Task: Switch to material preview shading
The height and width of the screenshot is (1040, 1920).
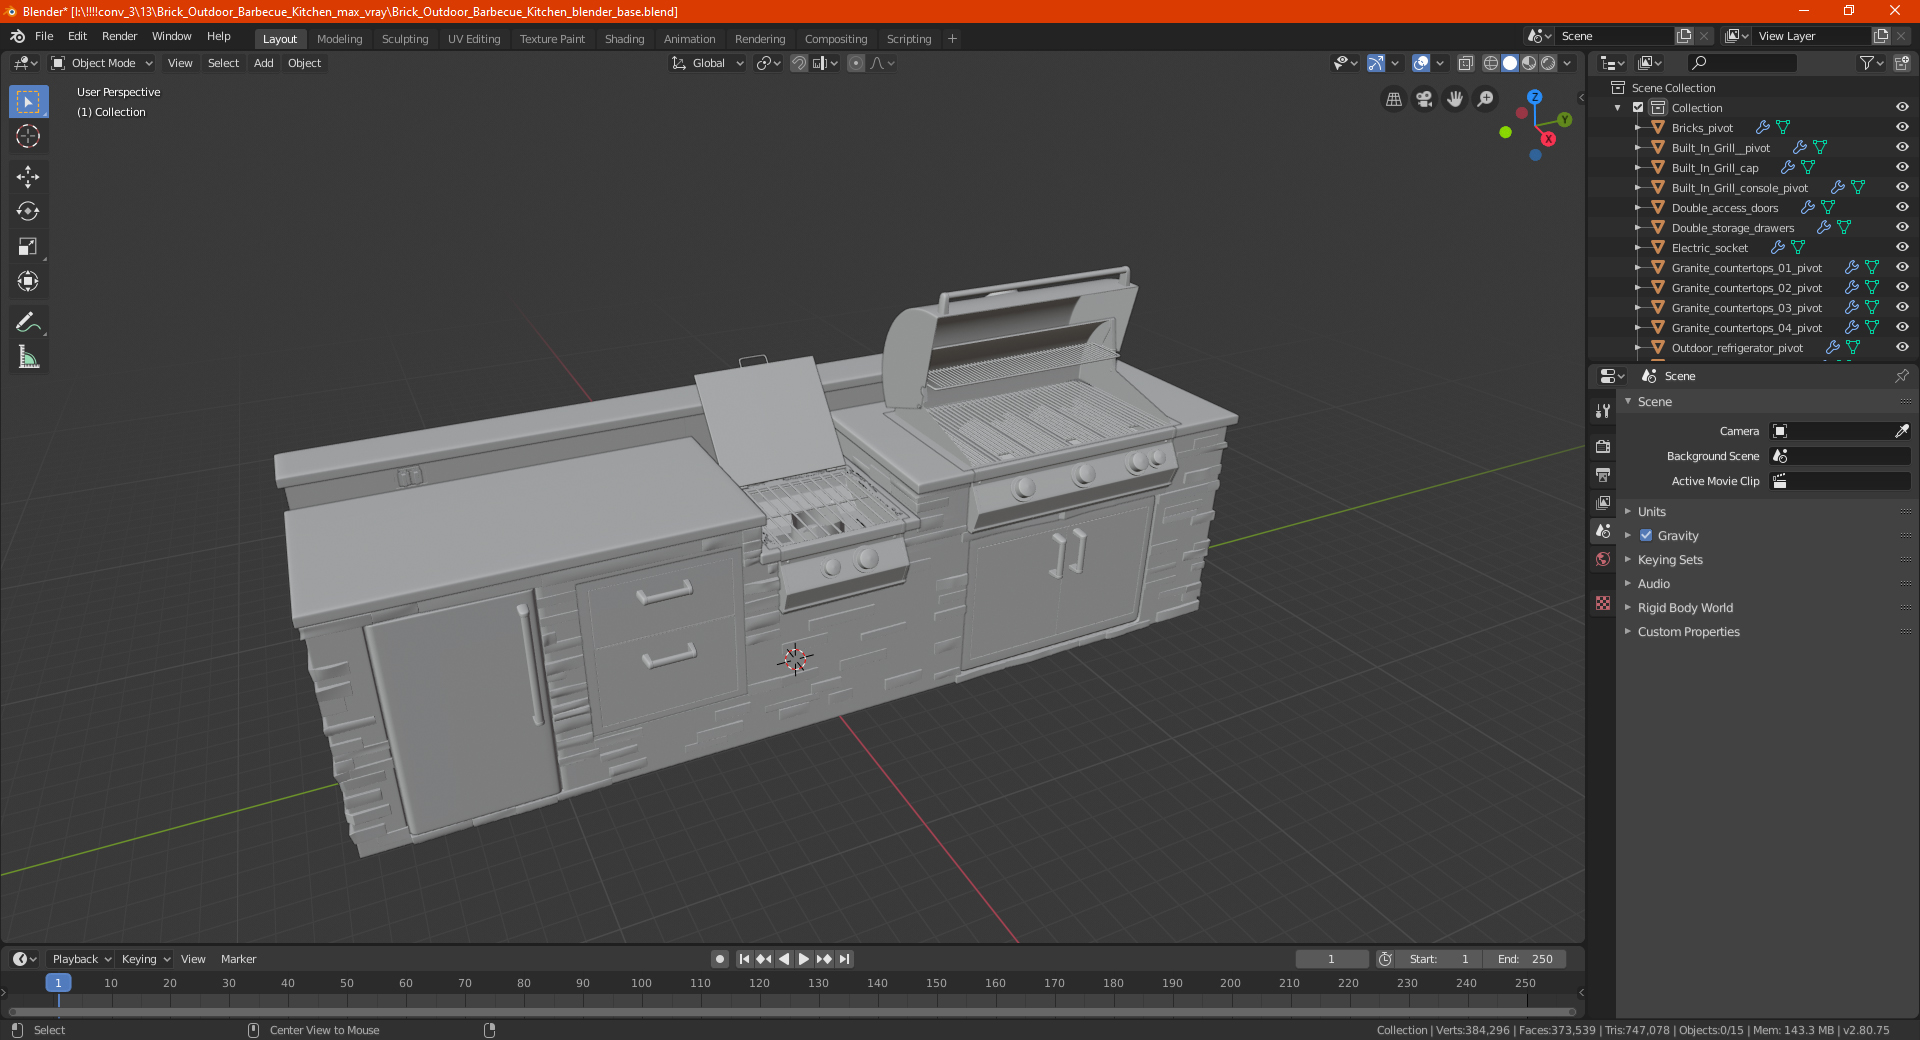Action: [x=1529, y=63]
